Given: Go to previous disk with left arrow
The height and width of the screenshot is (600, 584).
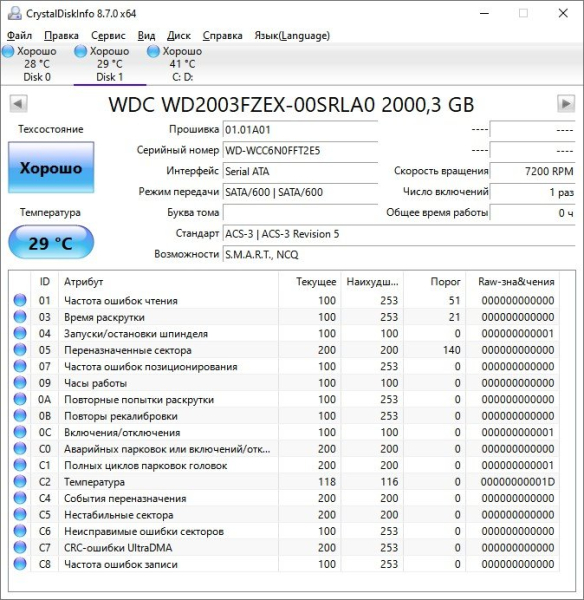Looking at the screenshot, I should 18,104.
